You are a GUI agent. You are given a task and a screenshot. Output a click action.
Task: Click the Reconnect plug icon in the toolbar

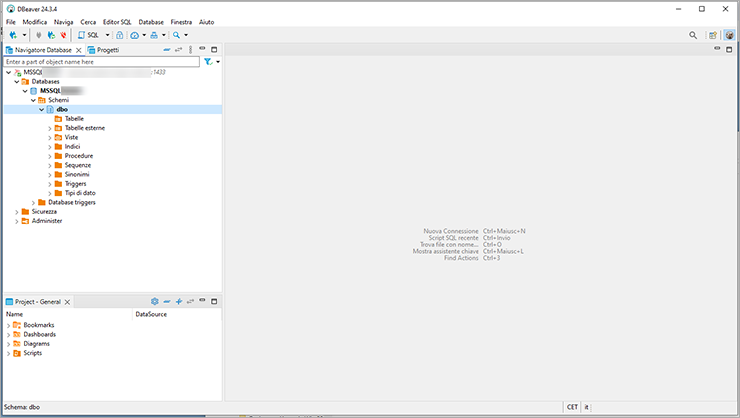pyautogui.click(x=51, y=35)
